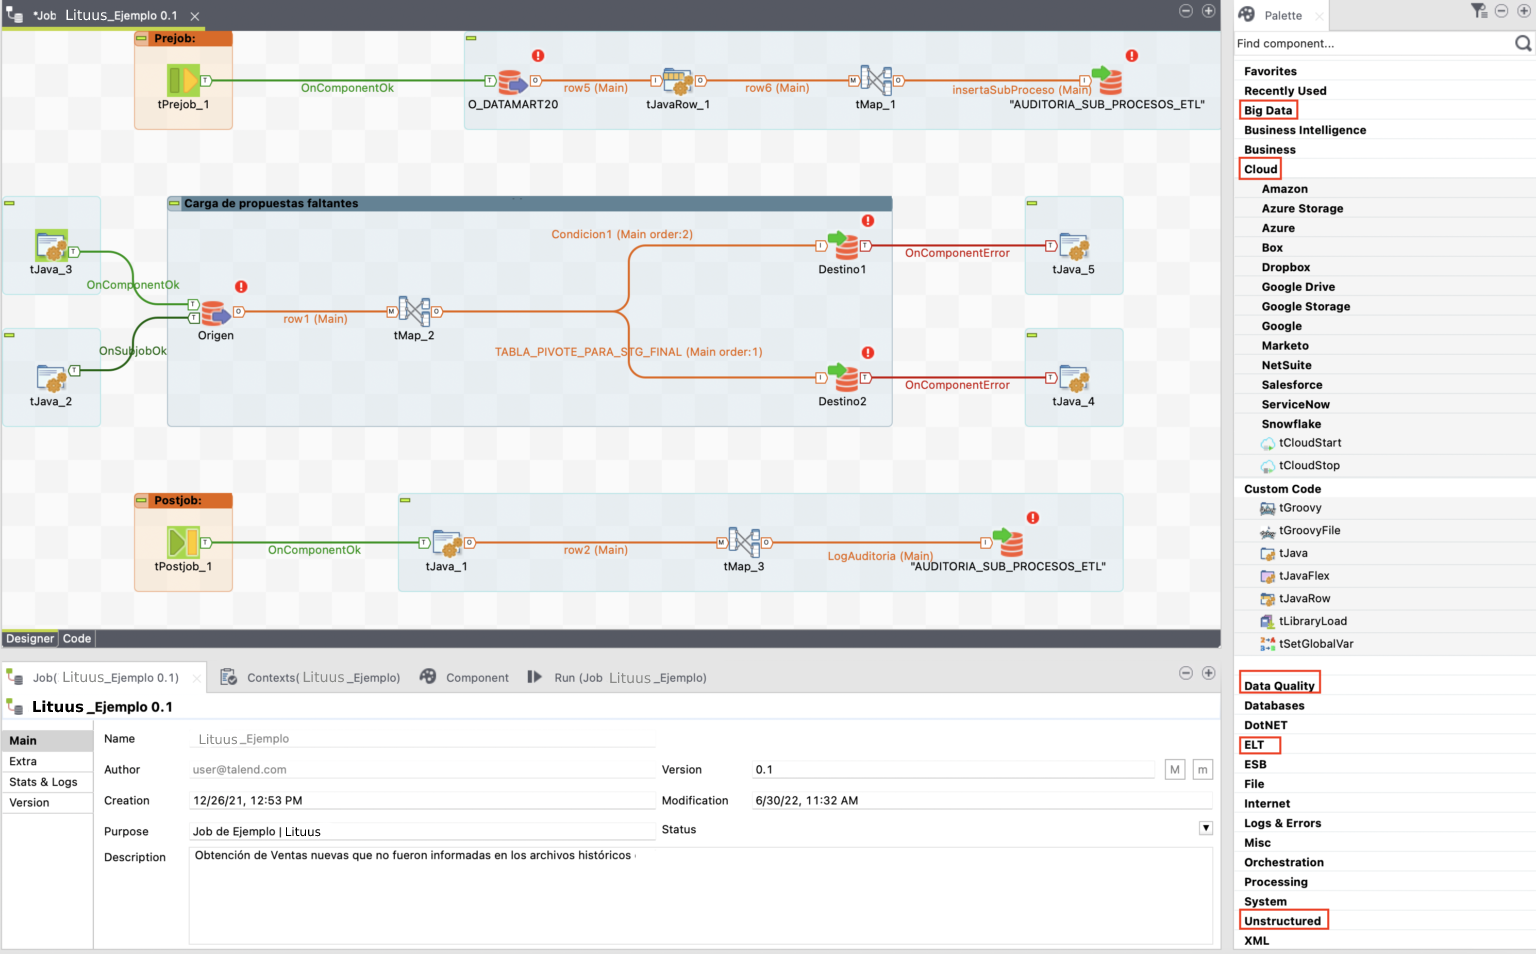
Task: Collapse the tJava_5 subjob container
Action: [1032, 203]
